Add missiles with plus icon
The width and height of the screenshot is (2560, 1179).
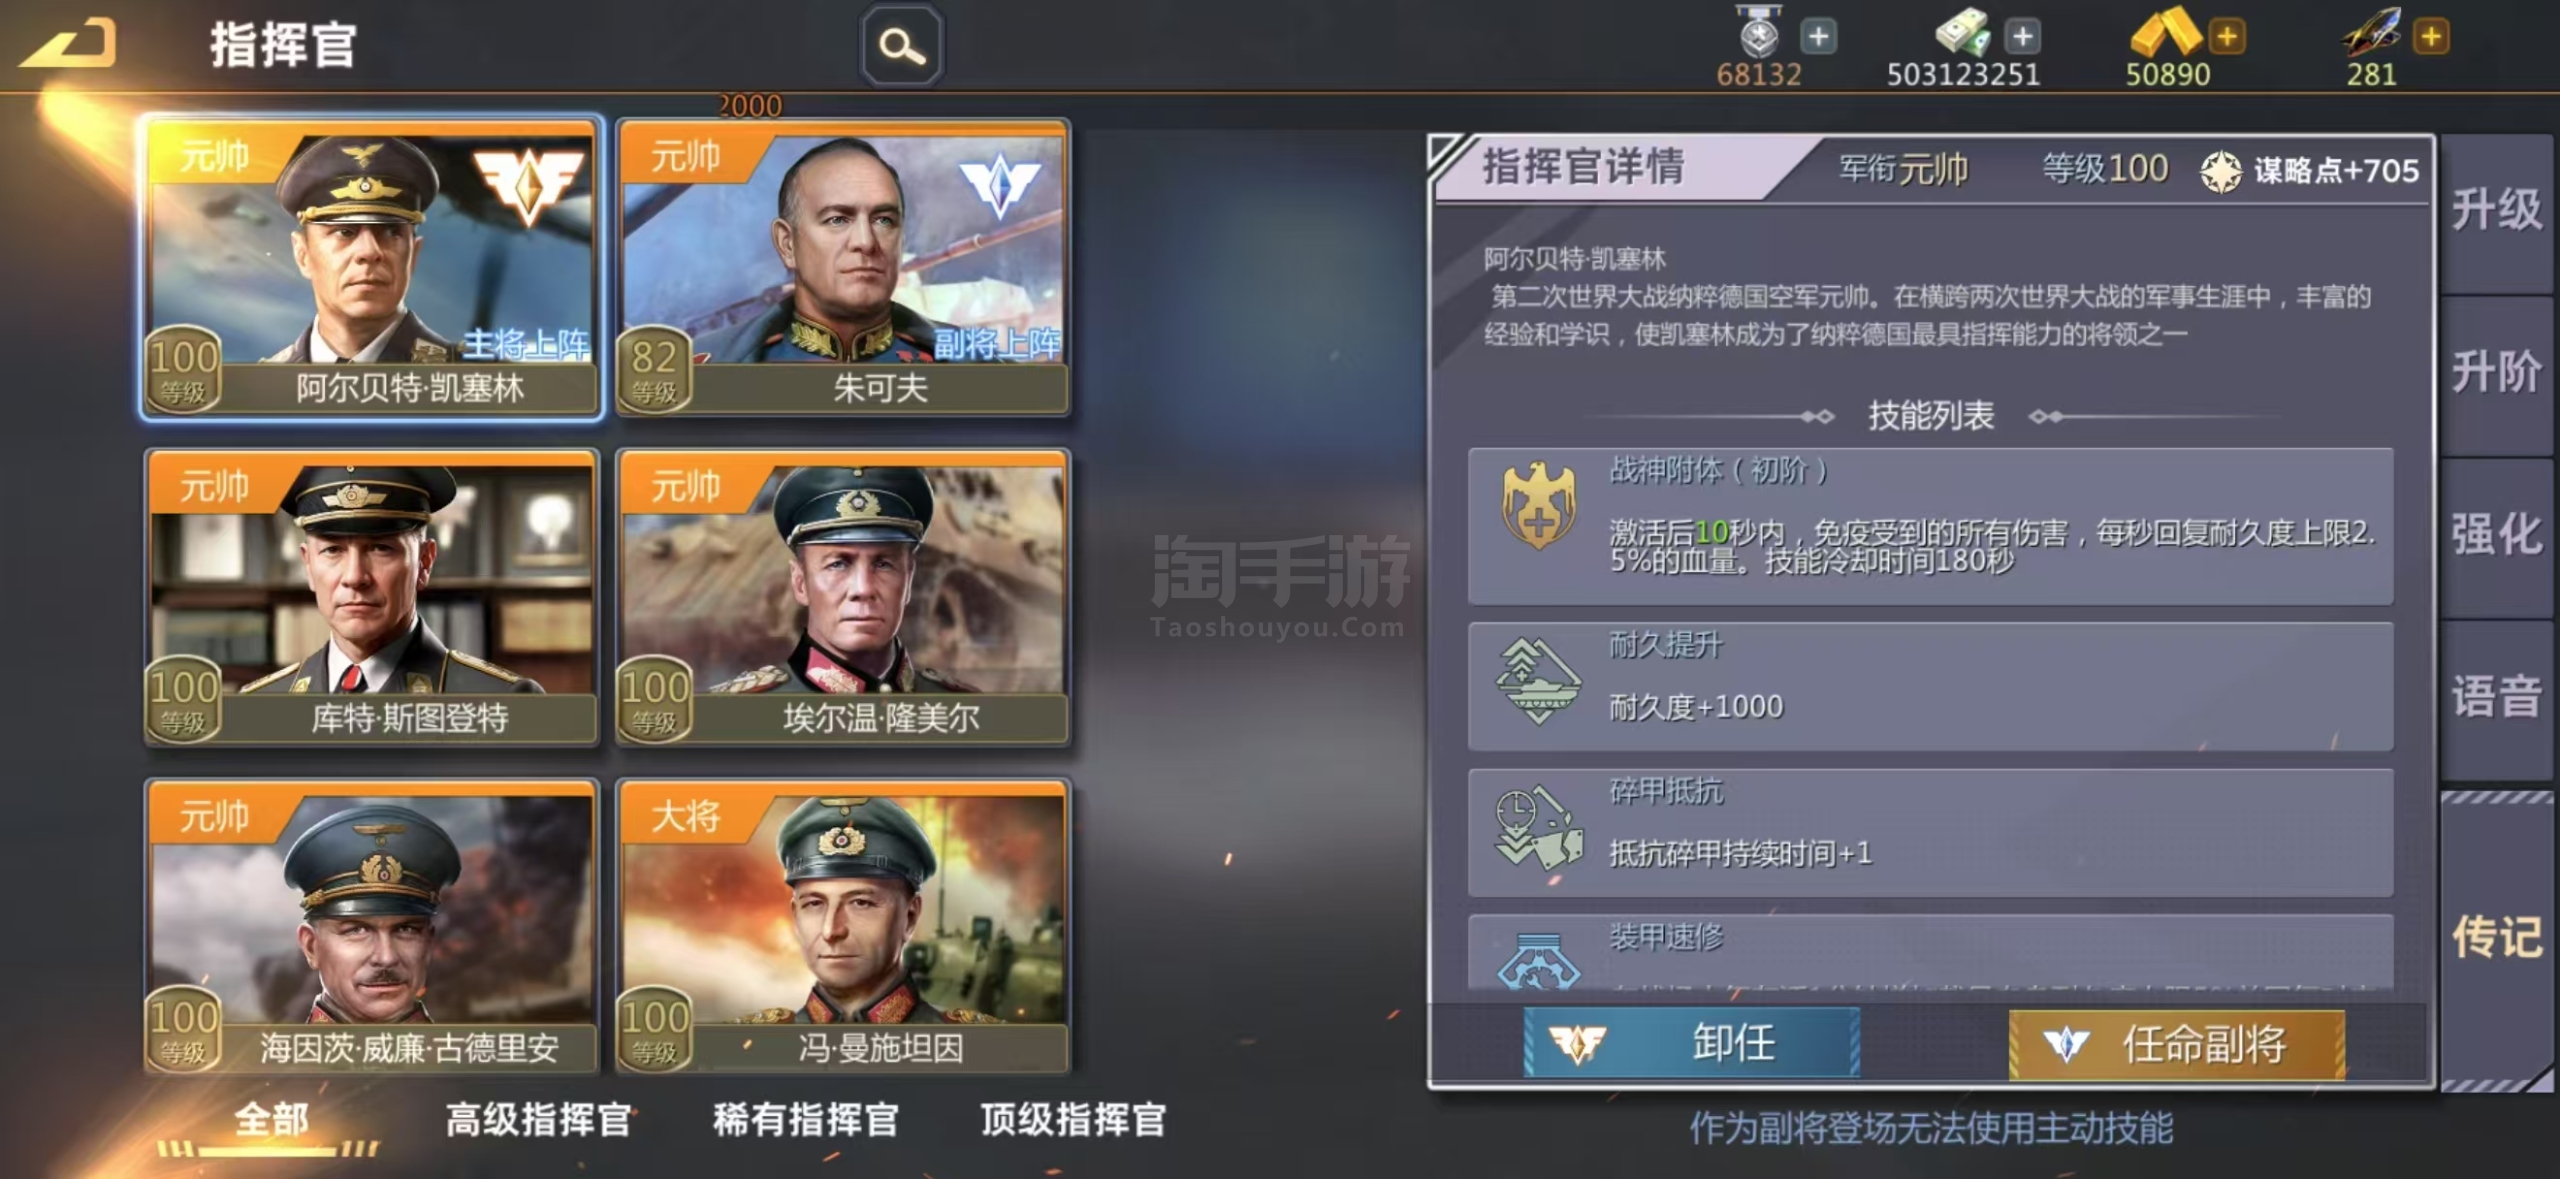click(2431, 37)
